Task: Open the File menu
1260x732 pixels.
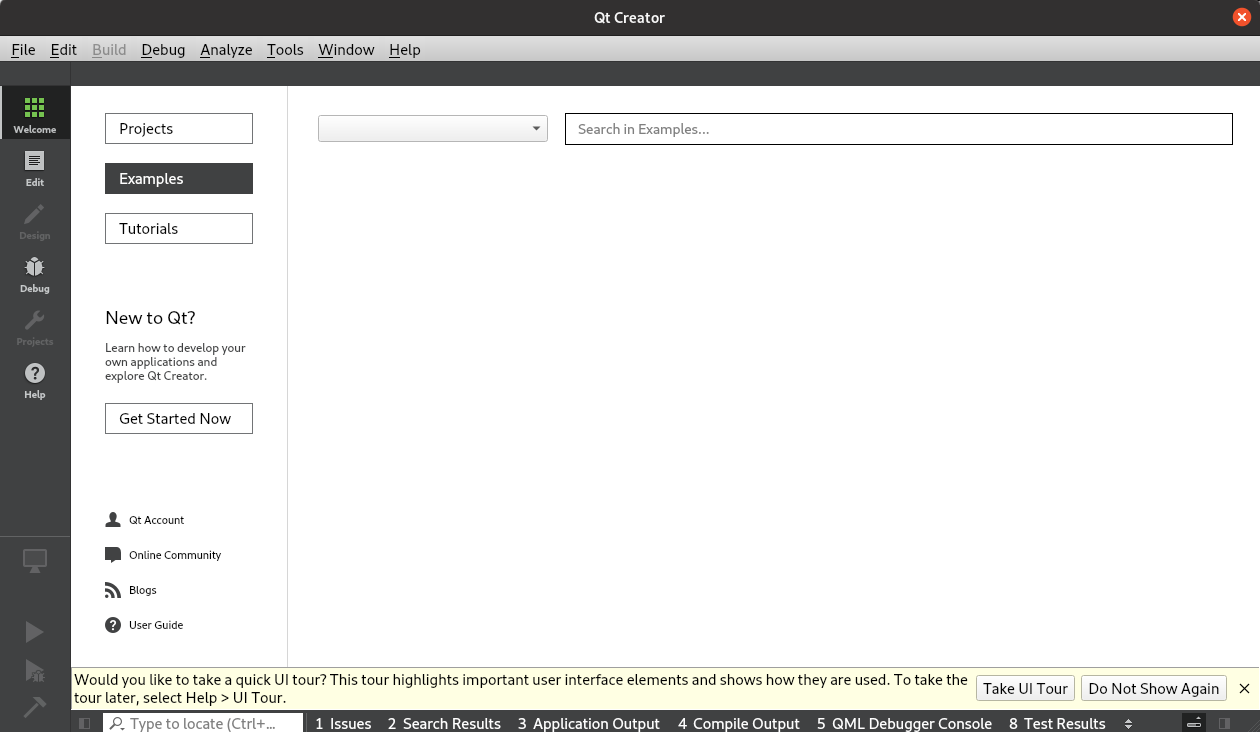Action: (23, 49)
